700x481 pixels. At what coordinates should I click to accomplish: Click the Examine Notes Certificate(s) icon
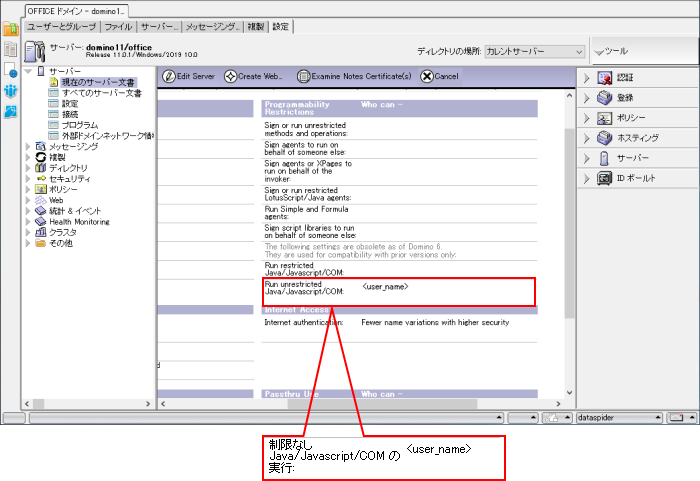303,77
